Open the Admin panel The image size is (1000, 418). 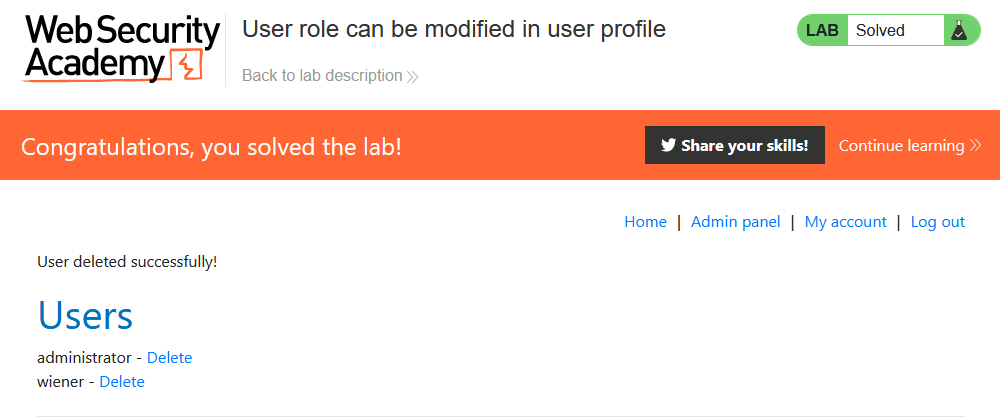735,222
